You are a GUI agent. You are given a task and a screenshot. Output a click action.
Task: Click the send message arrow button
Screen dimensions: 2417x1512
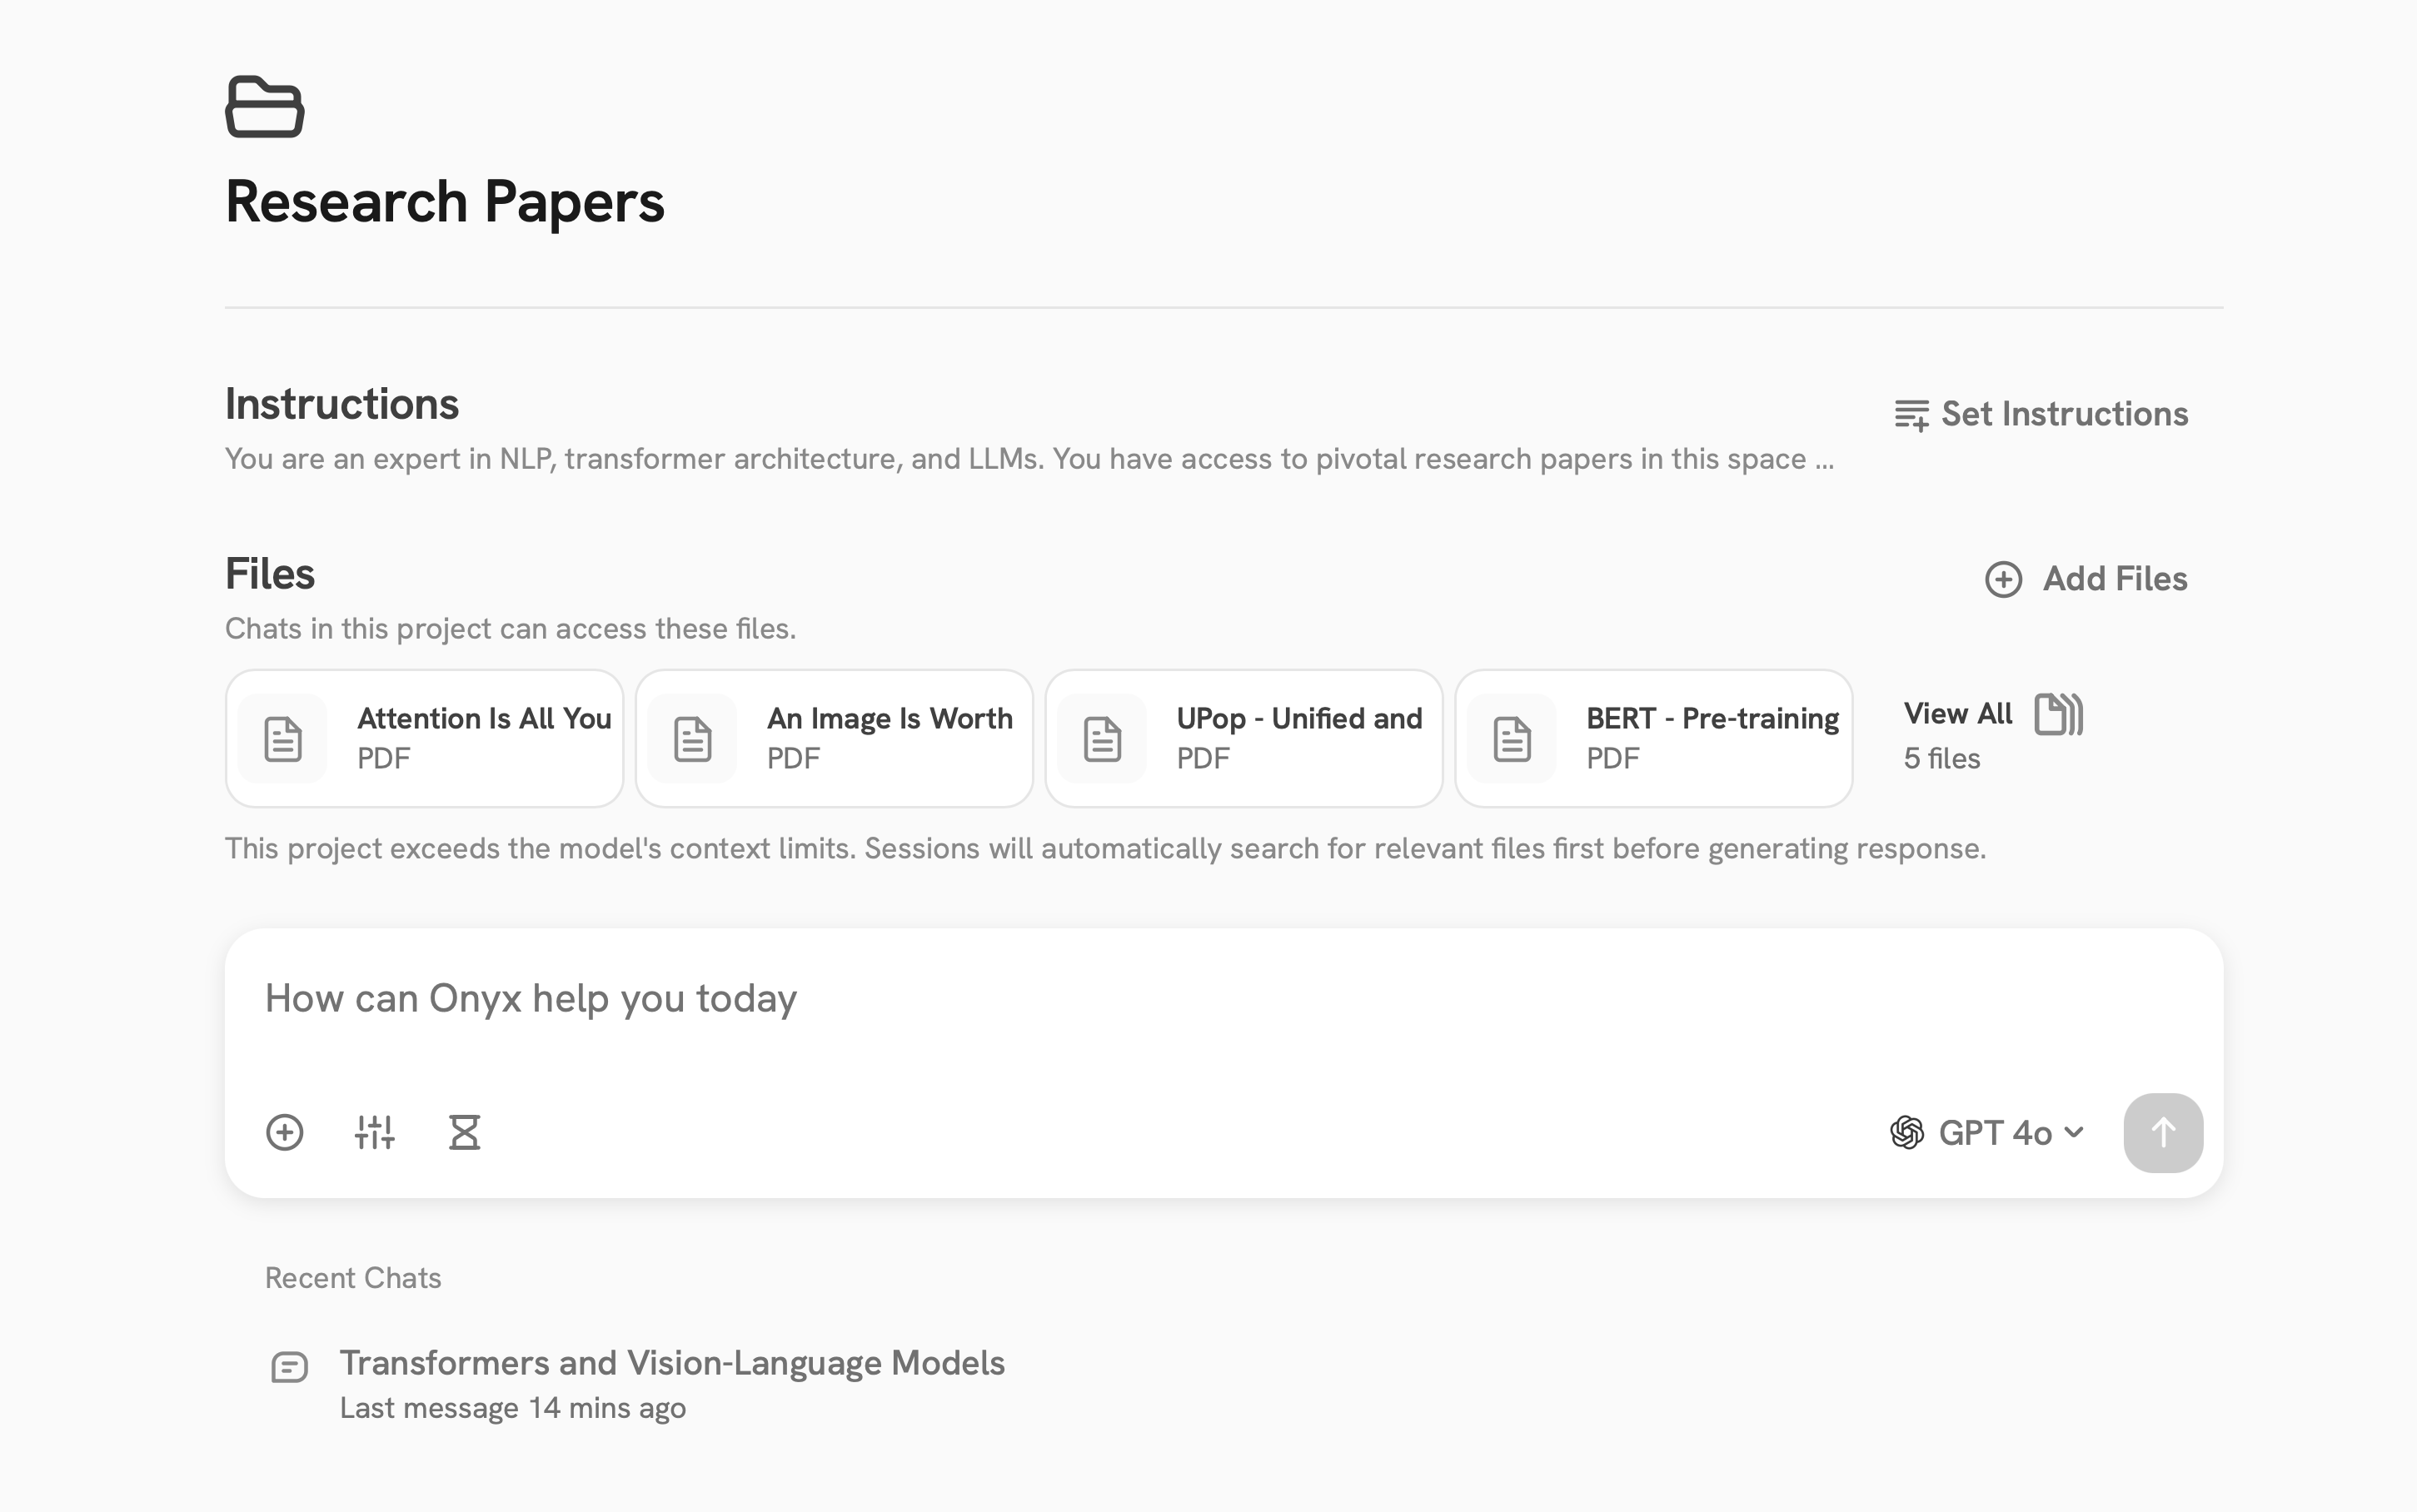tap(2163, 1132)
